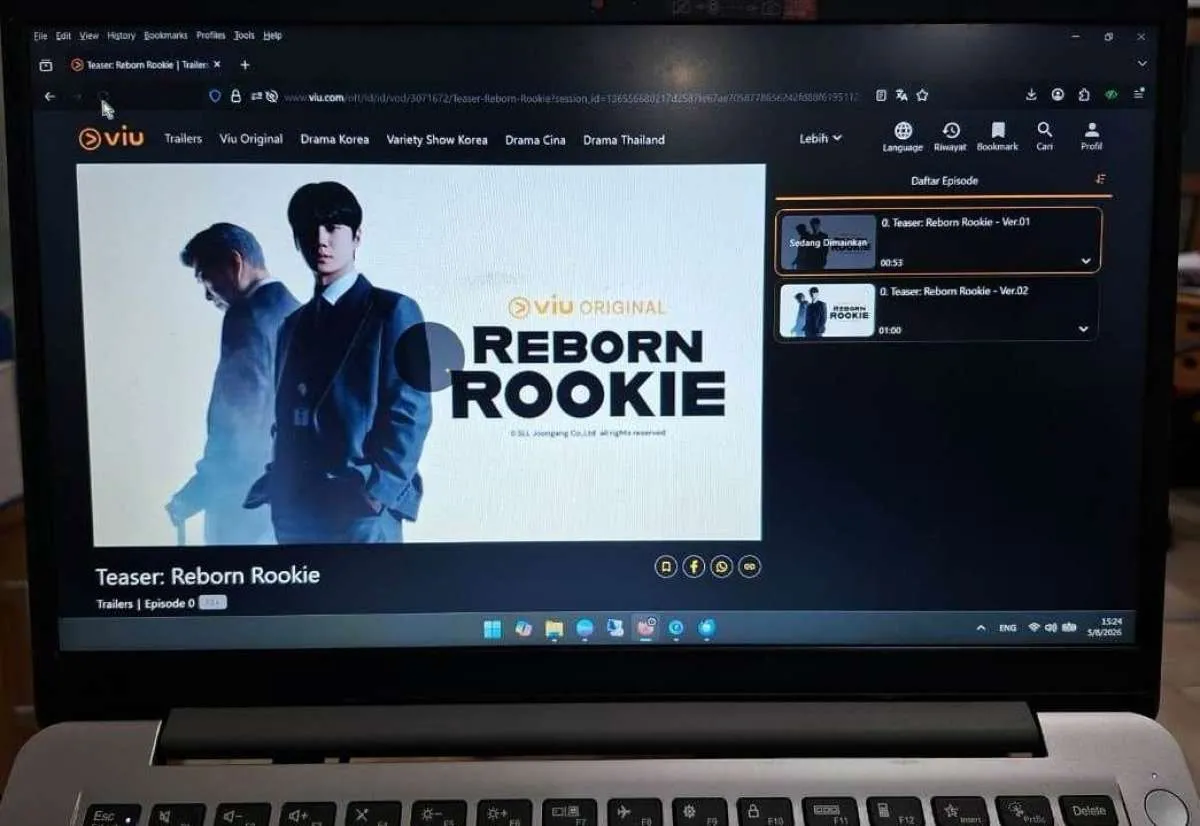Screen dimensions: 1200x826
Task: Open the View menu
Action: 89,36
